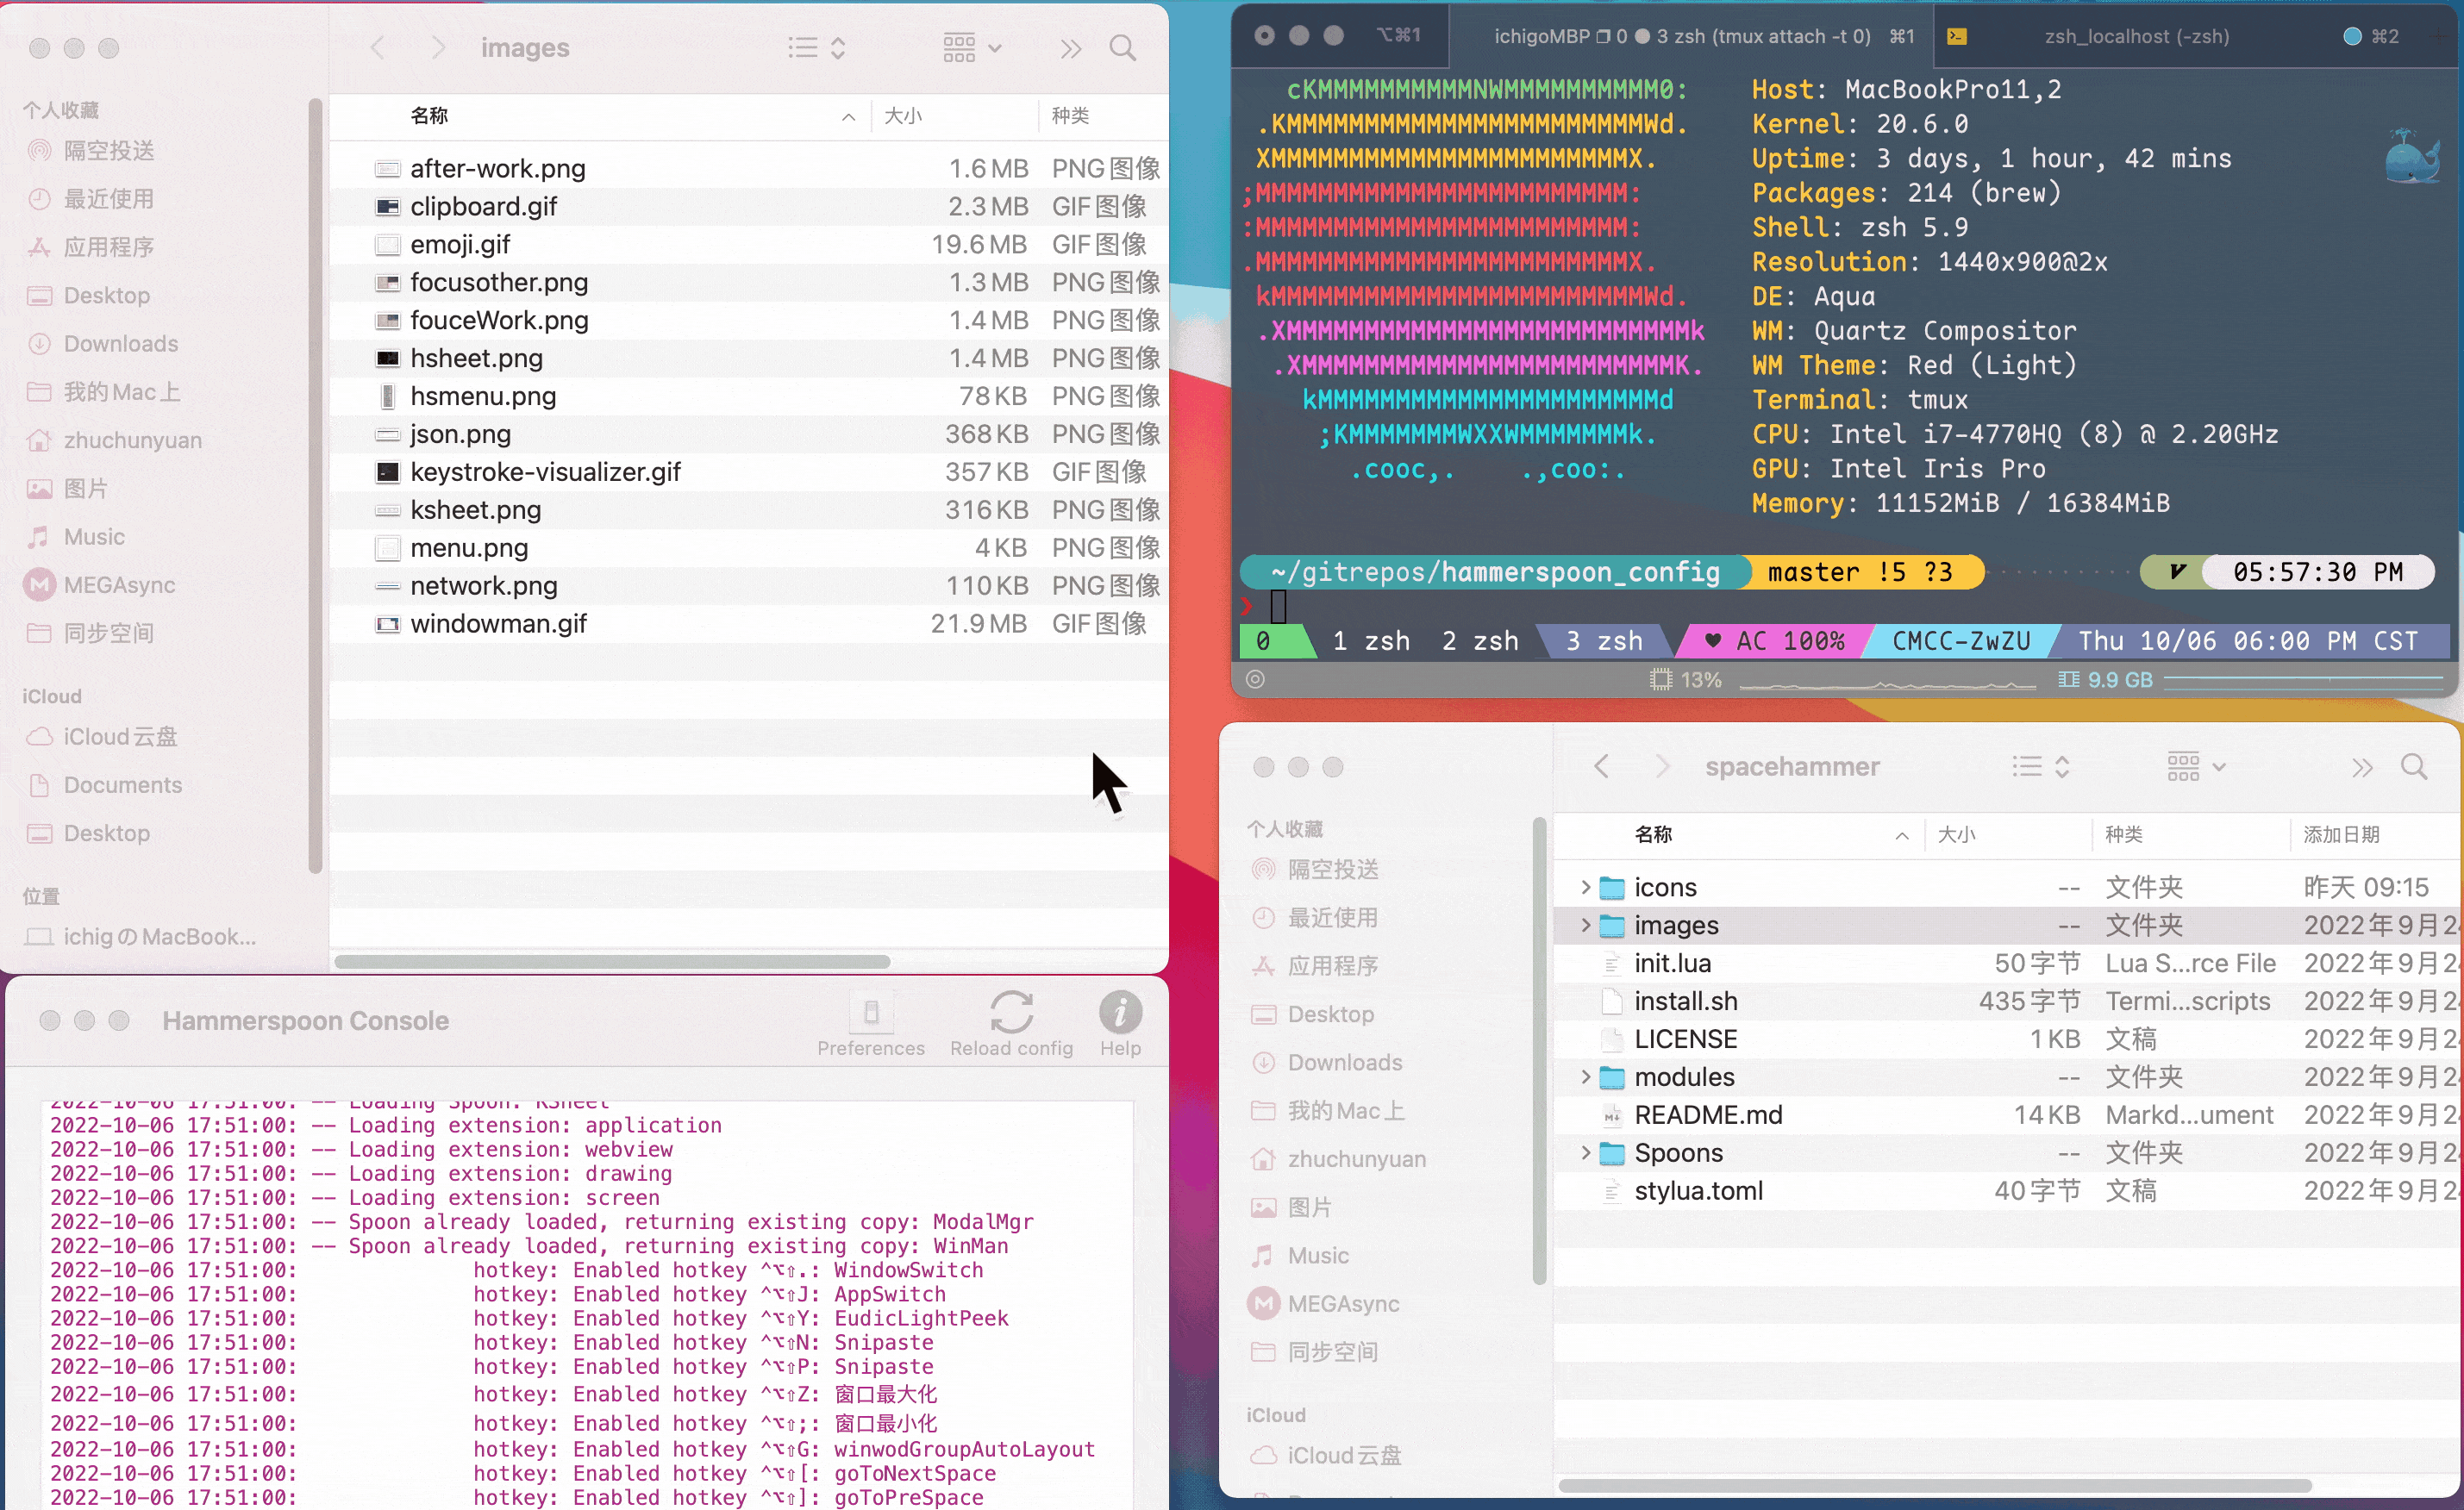The height and width of the screenshot is (1510, 2464).
Task: Sort by 名称 column in images window
Action: pos(430,116)
